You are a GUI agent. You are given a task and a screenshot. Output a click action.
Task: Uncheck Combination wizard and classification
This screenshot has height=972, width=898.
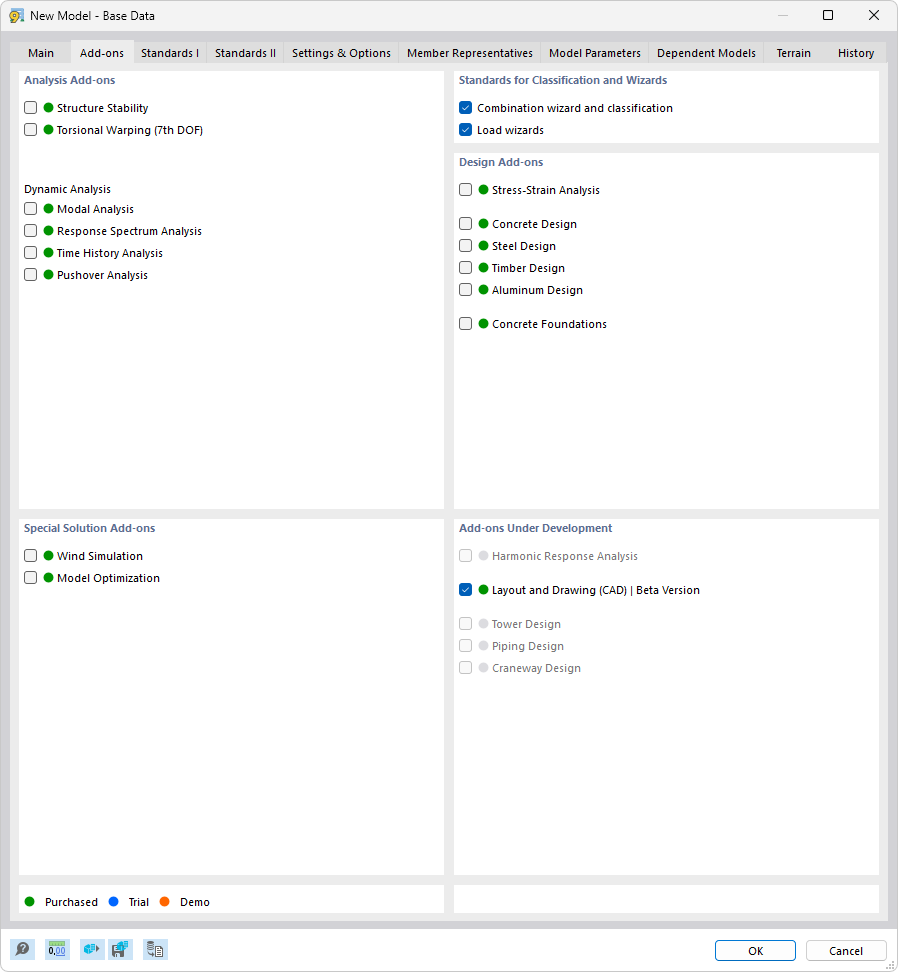pos(465,107)
